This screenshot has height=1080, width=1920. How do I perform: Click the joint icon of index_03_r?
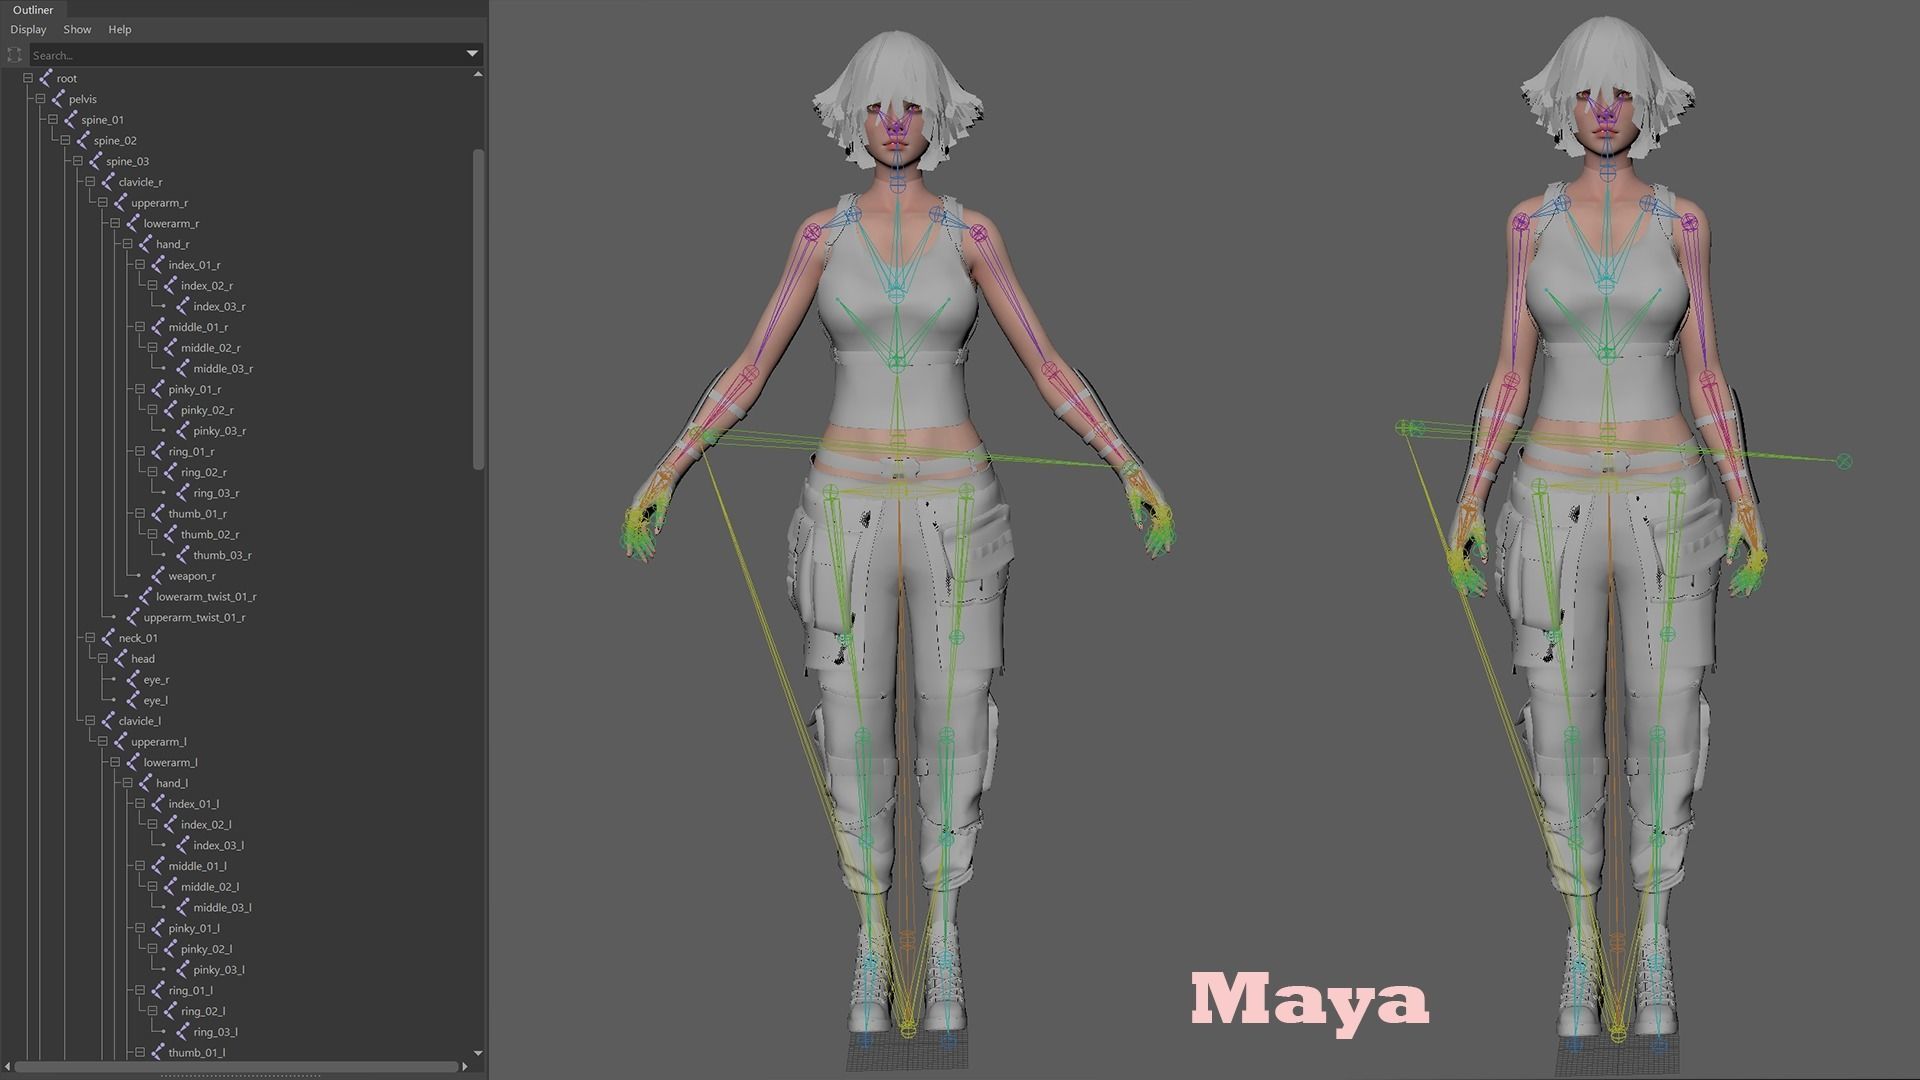[183, 306]
